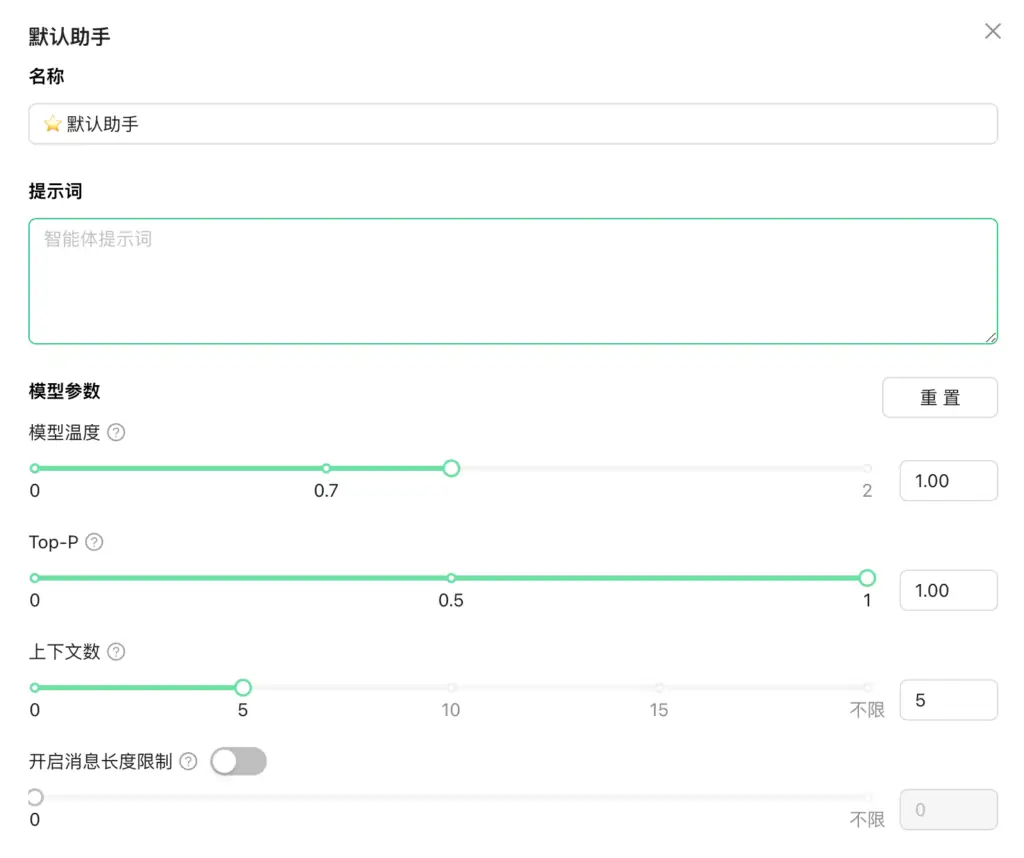Image resolution: width=1024 pixels, height=858 pixels.
Task: Click the temperature value box showing 1.00
Action: click(948, 480)
